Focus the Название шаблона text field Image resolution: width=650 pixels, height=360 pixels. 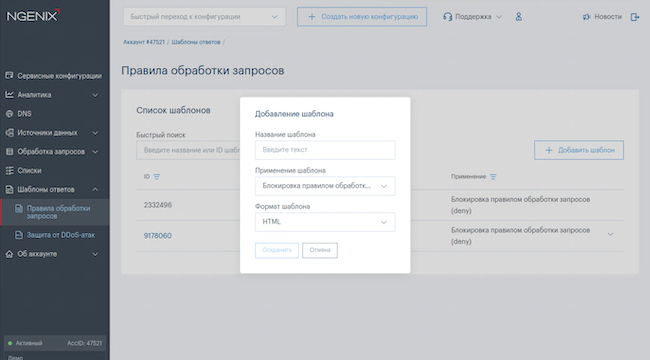(x=325, y=150)
